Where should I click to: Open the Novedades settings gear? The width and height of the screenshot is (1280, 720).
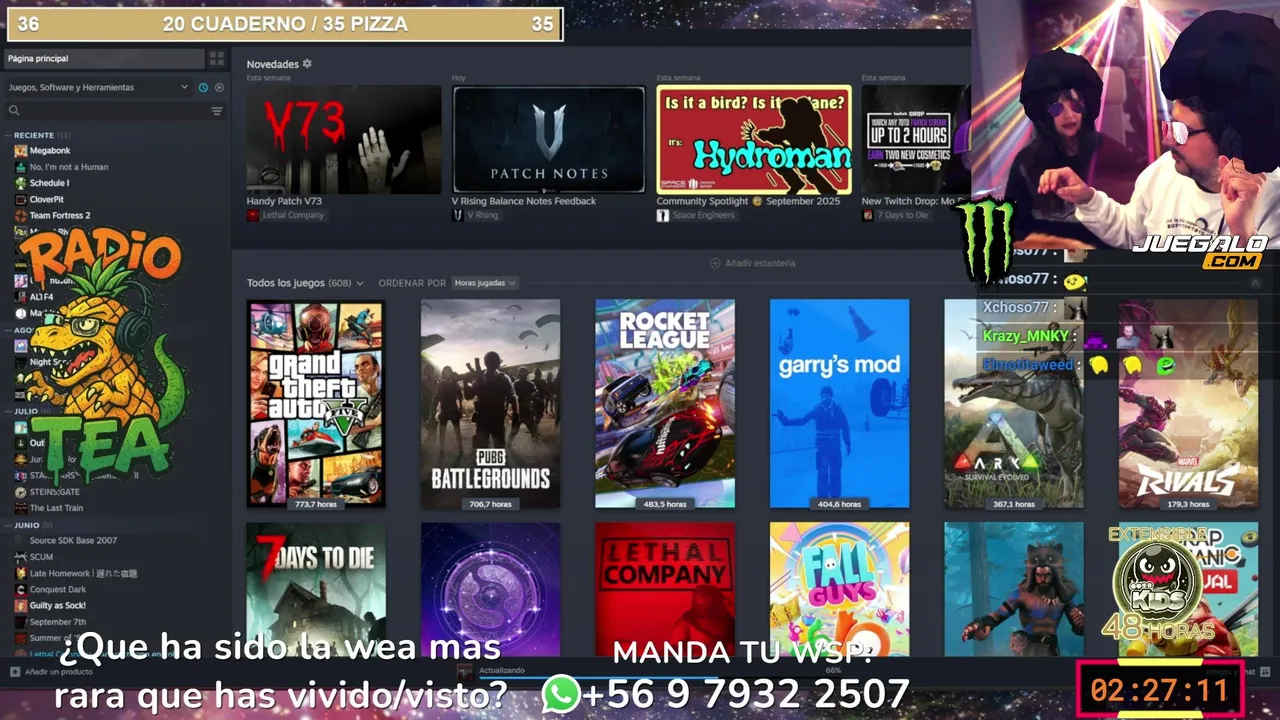tap(307, 64)
